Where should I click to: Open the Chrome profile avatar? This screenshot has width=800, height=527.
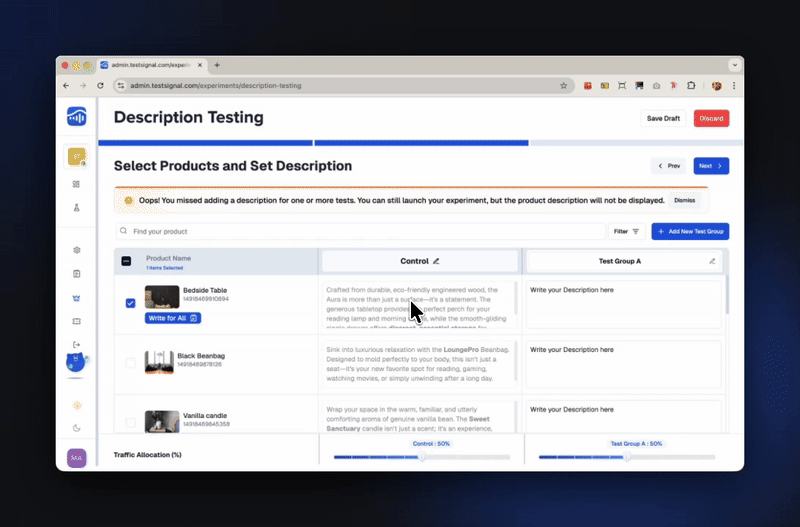click(x=717, y=86)
